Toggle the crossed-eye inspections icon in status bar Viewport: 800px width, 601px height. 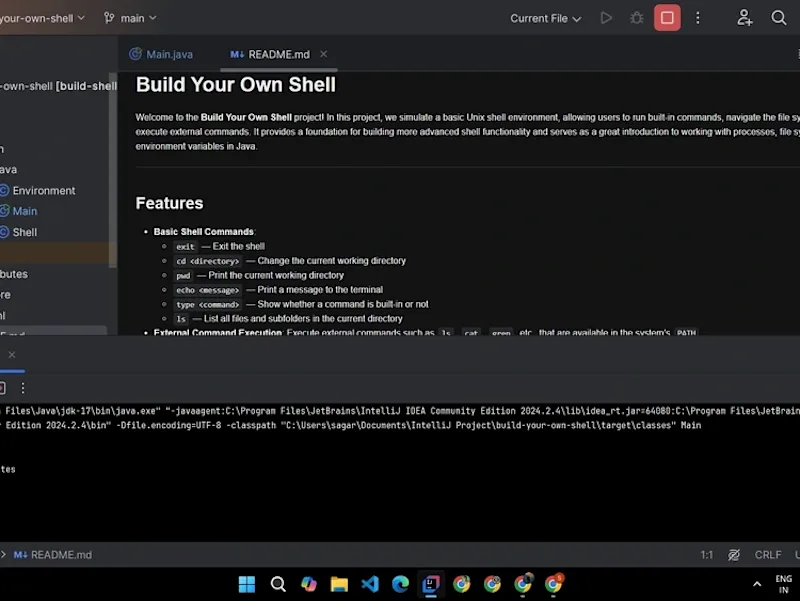pos(734,555)
